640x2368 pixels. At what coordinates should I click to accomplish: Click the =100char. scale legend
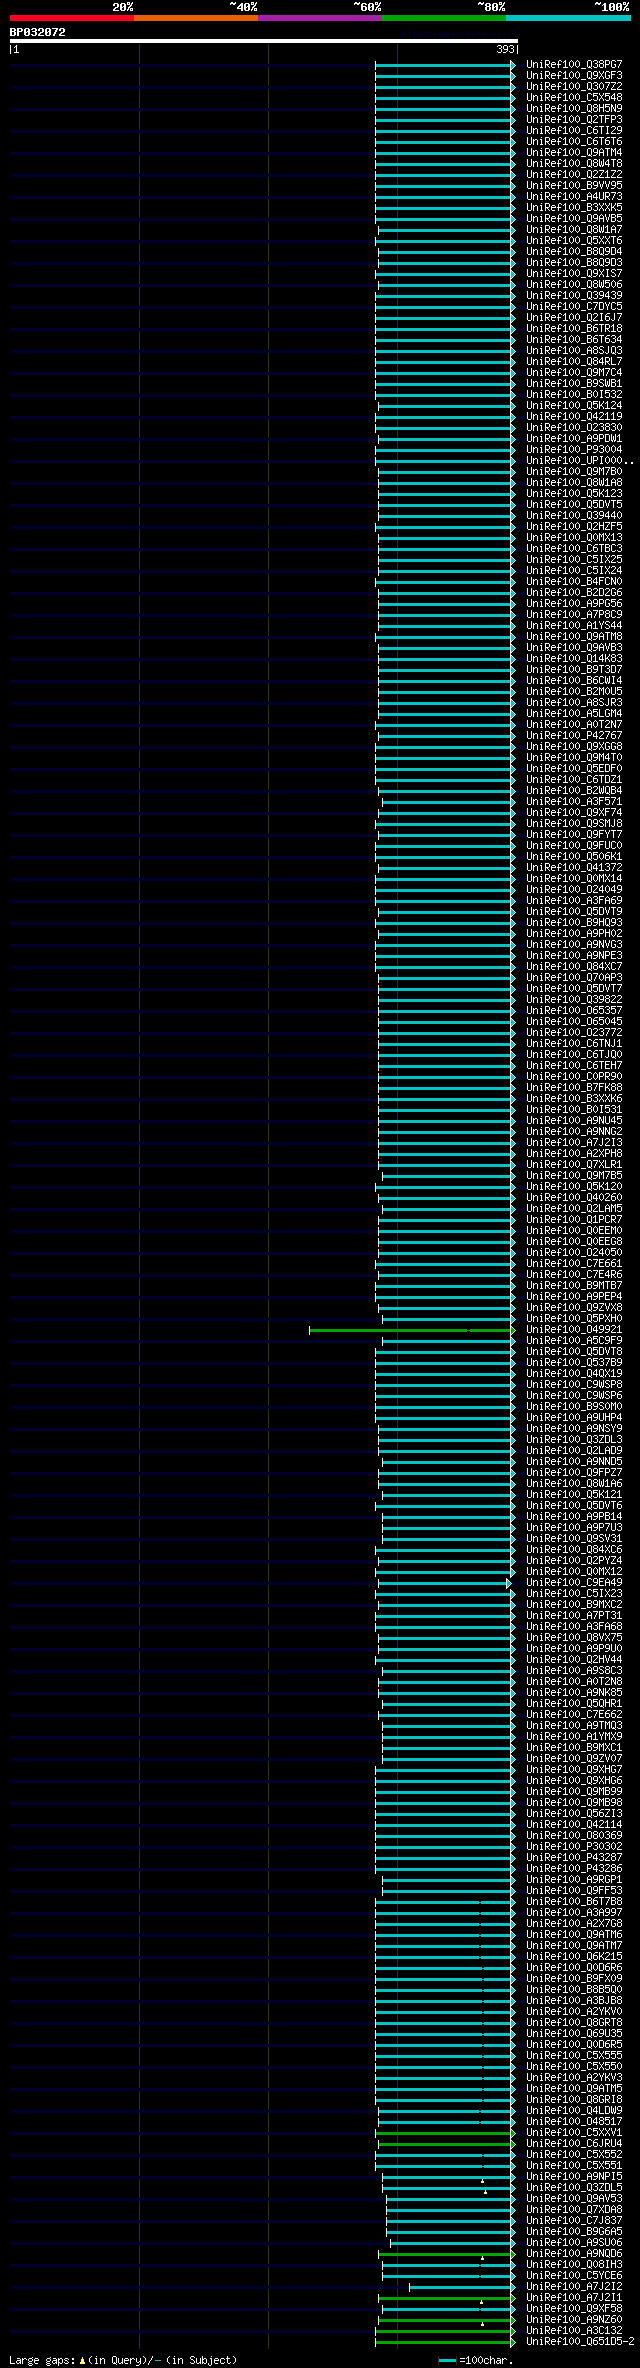pos(476,2360)
